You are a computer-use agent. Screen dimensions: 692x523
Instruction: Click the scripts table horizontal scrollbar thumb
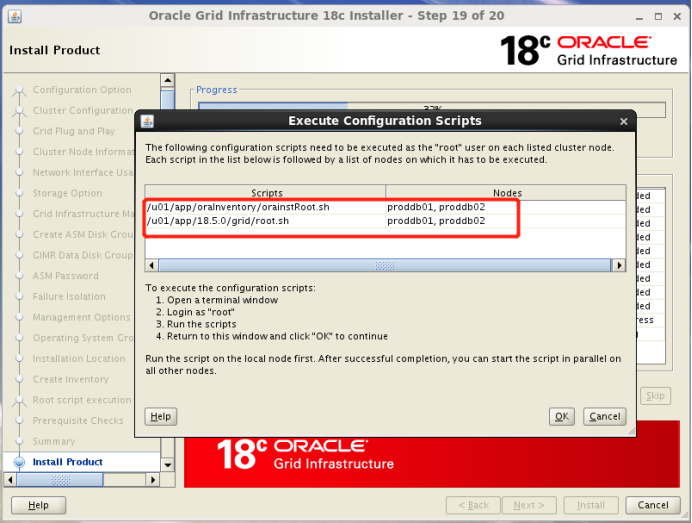(384, 265)
